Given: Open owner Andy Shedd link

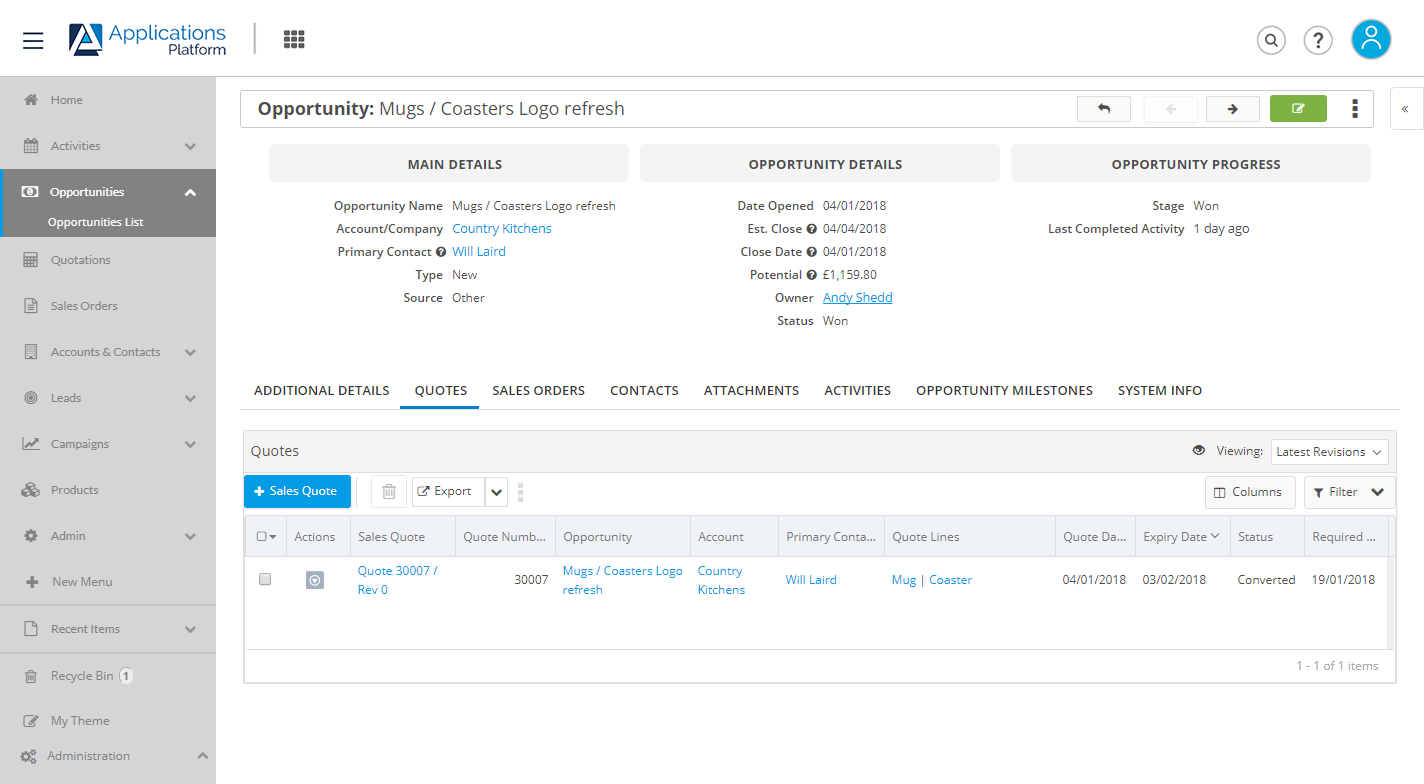Looking at the screenshot, I should pyautogui.click(x=858, y=298).
